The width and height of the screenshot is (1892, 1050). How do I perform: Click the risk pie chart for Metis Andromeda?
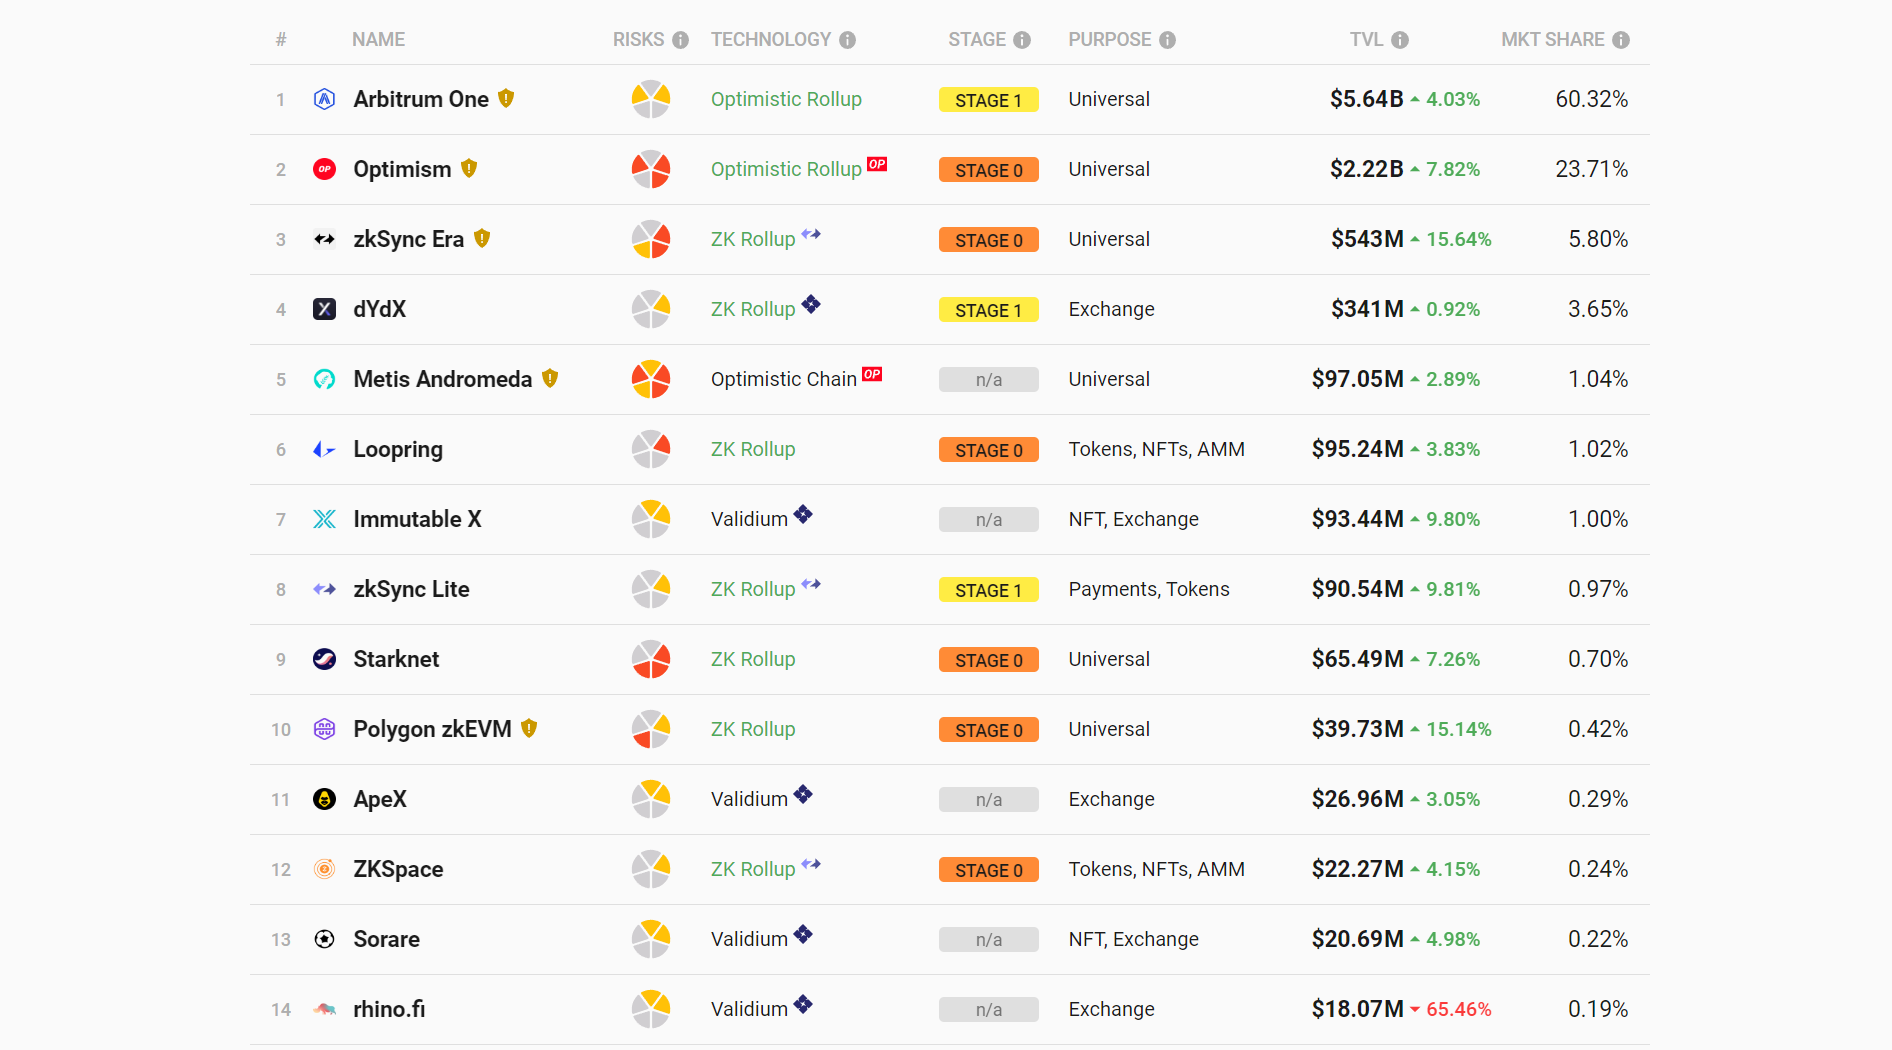pos(651,379)
